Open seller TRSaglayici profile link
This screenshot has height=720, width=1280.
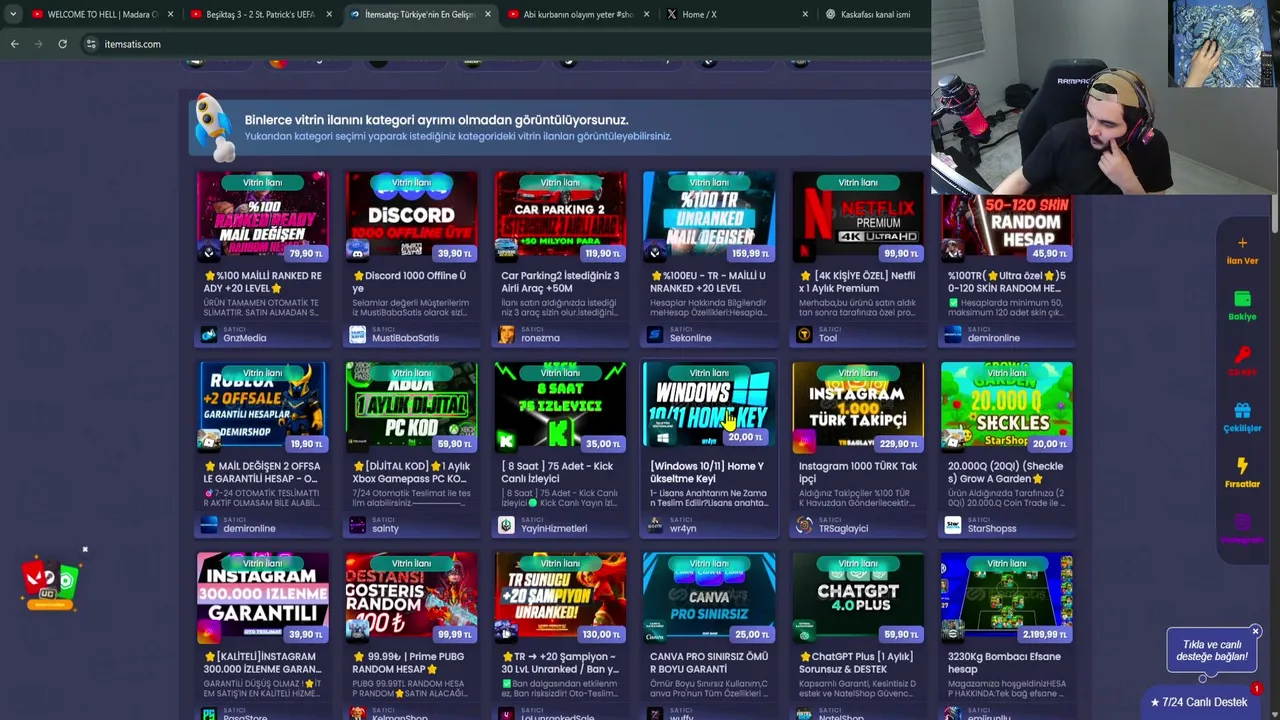coord(843,528)
